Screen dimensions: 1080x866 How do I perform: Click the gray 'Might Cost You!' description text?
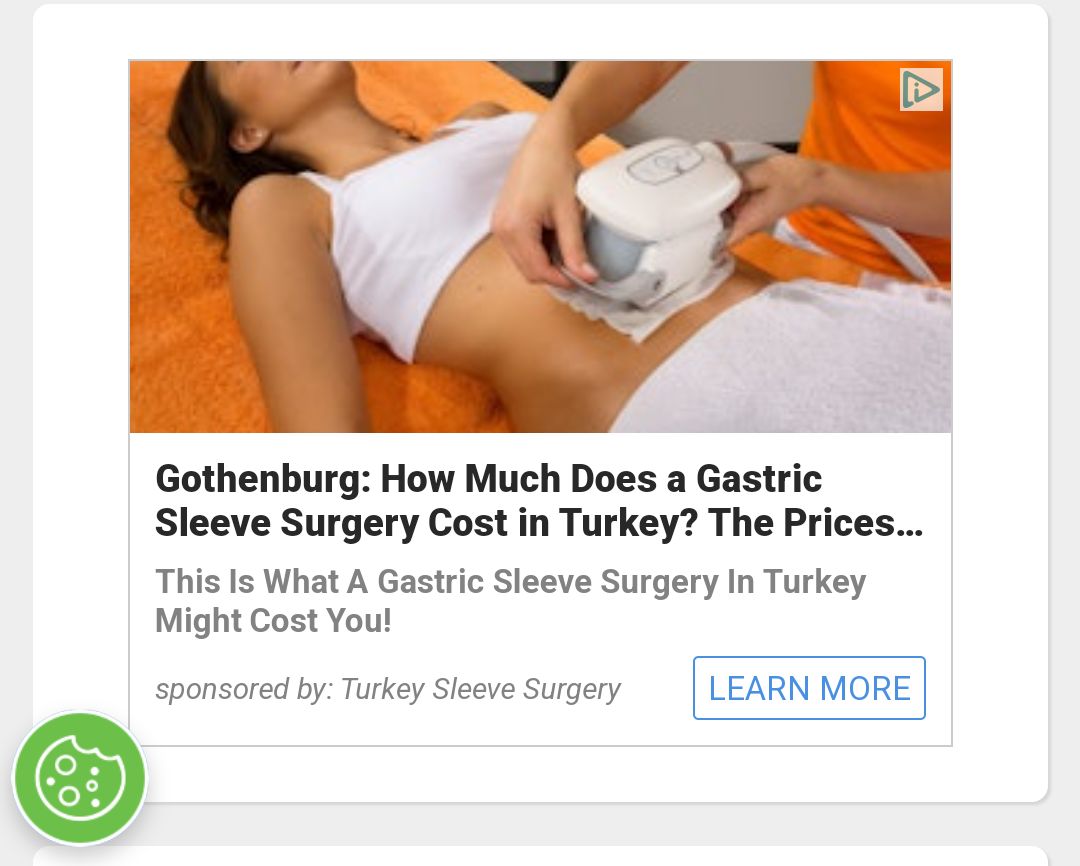[273, 621]
